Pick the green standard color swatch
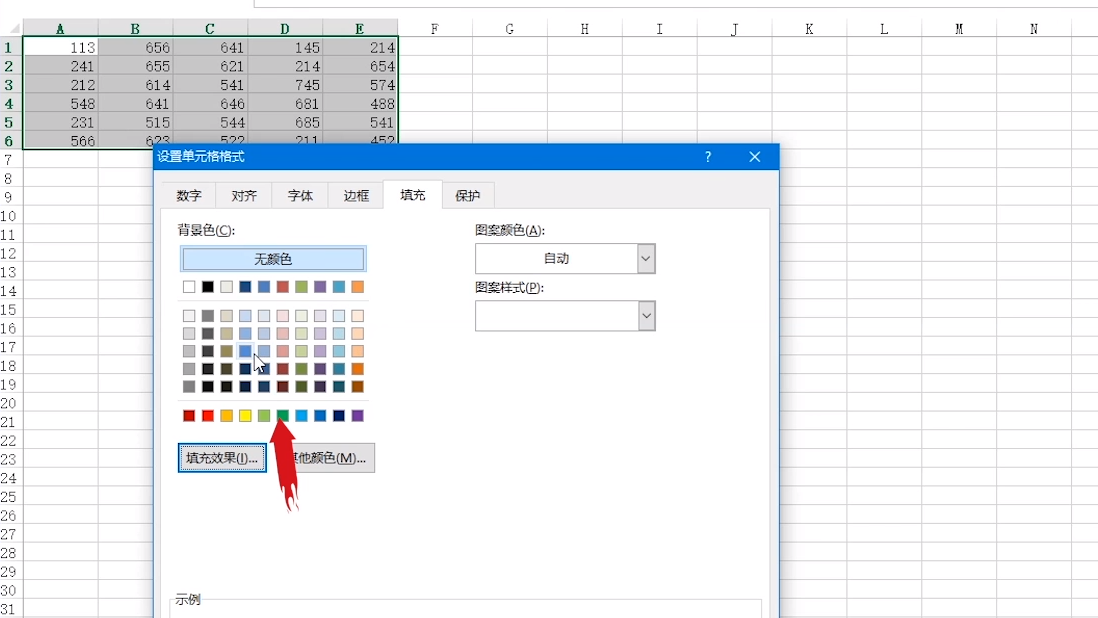The height and width of the screenshot is (618, 1098). (283, 415)
